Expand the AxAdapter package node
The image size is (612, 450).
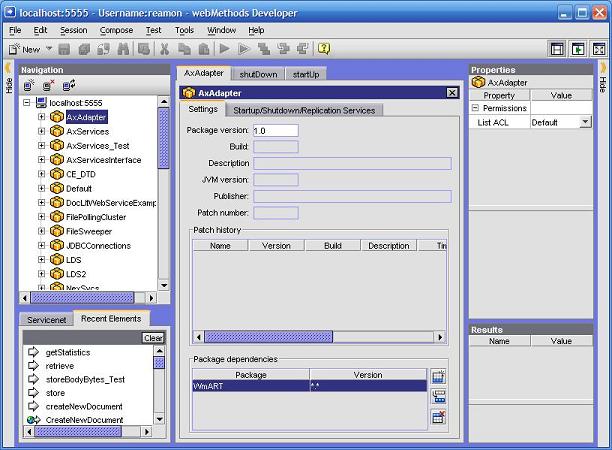[x=41, y=117]
